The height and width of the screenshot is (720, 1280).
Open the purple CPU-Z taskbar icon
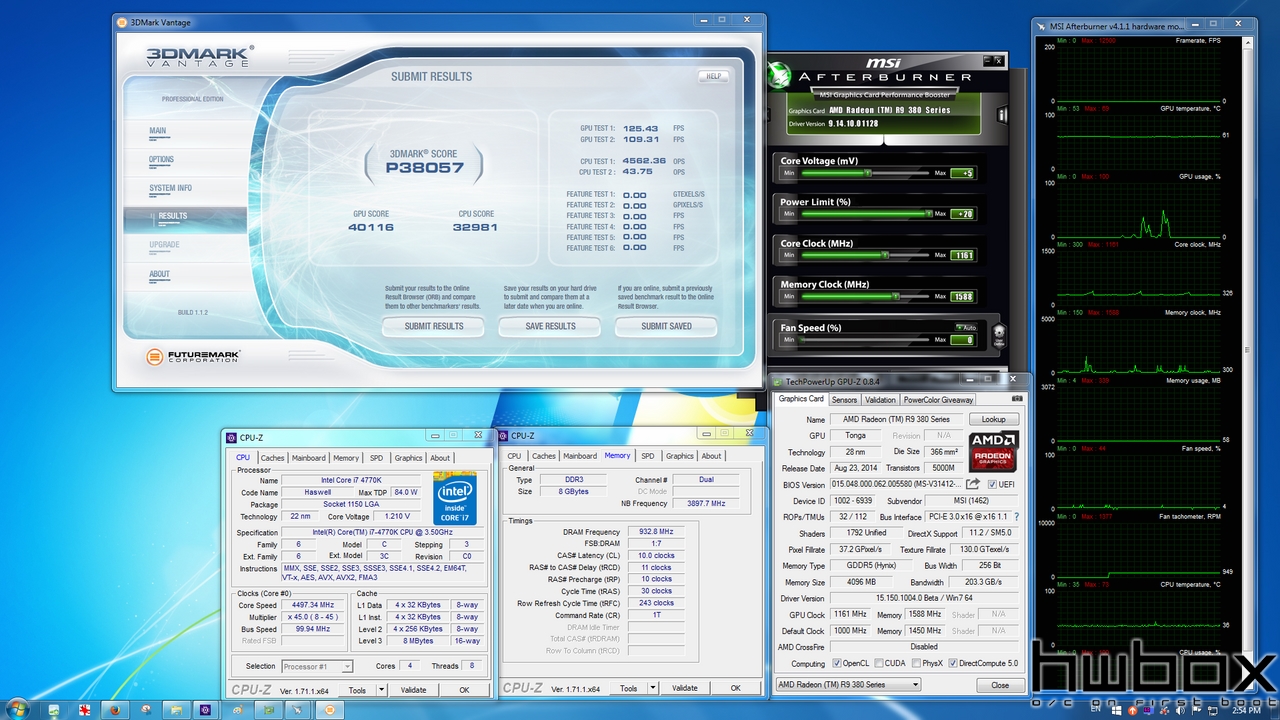pos(205,709)
